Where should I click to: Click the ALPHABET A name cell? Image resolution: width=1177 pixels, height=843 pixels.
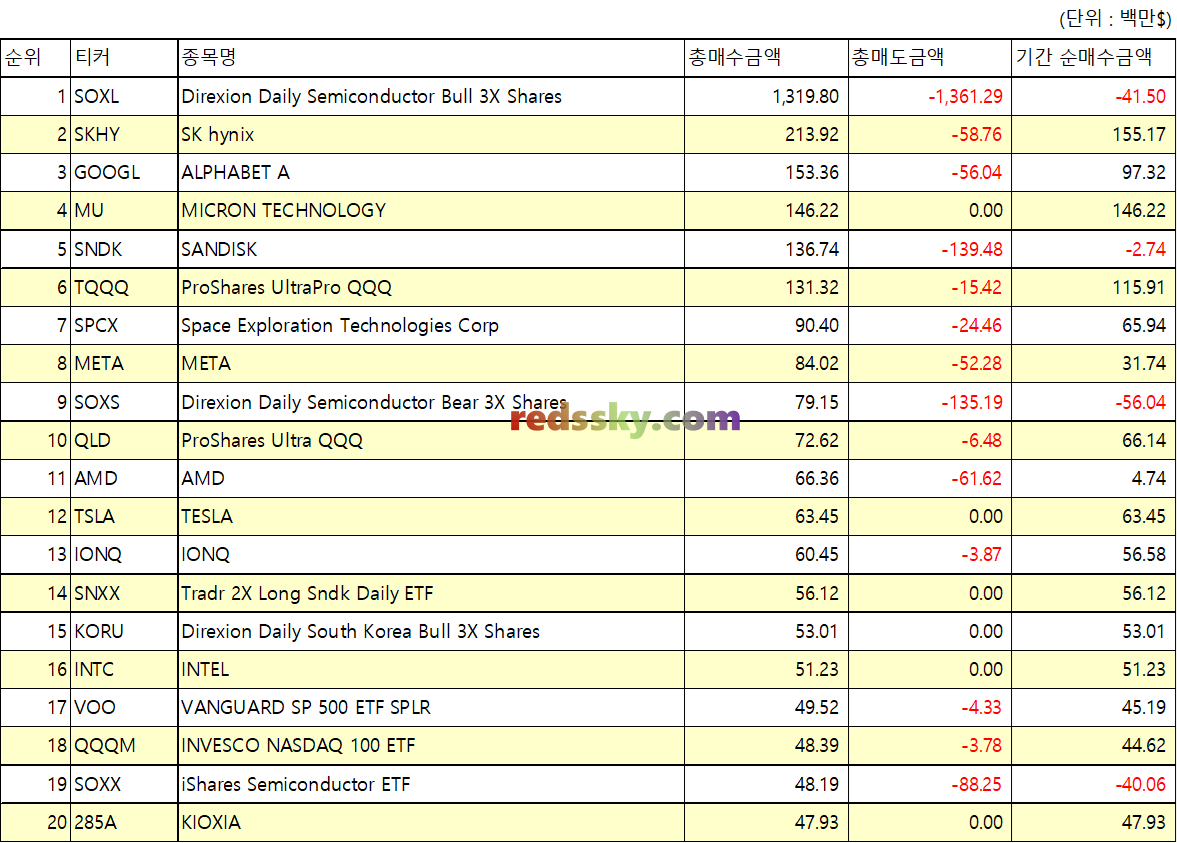coord(431,173)
